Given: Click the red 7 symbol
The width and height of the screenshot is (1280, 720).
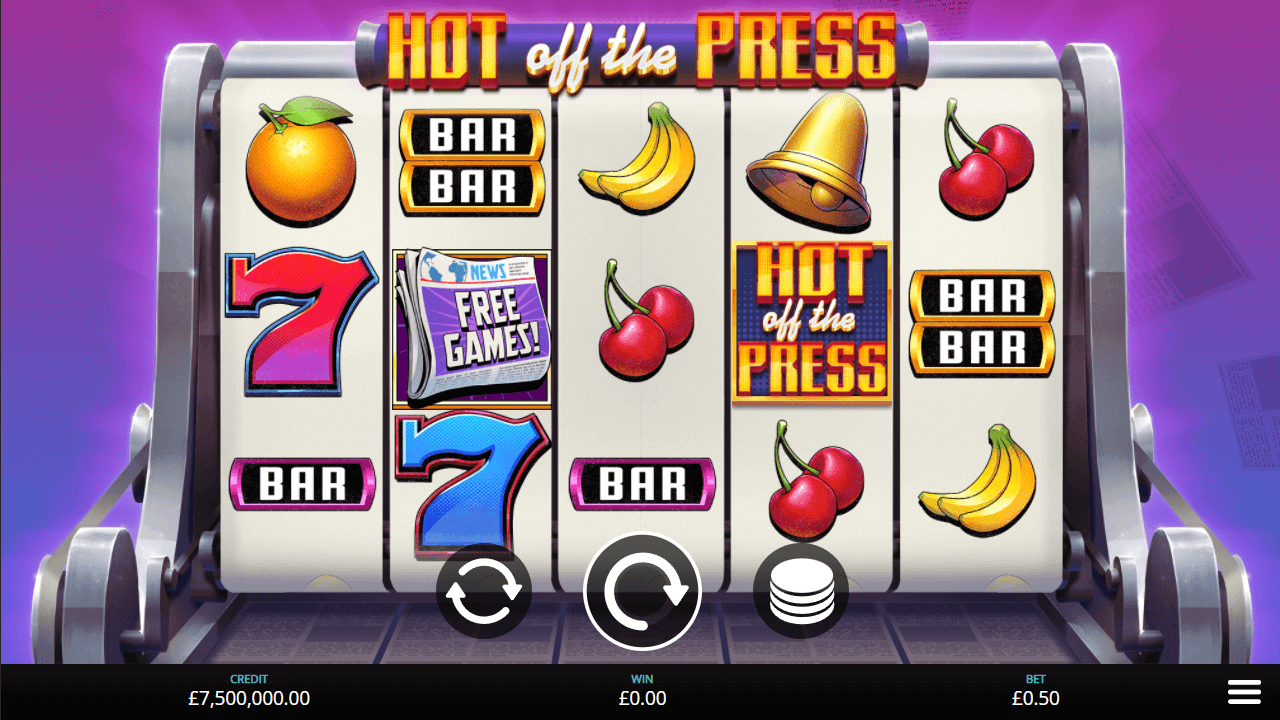Looking at the screenshot, I should [301, 321].
